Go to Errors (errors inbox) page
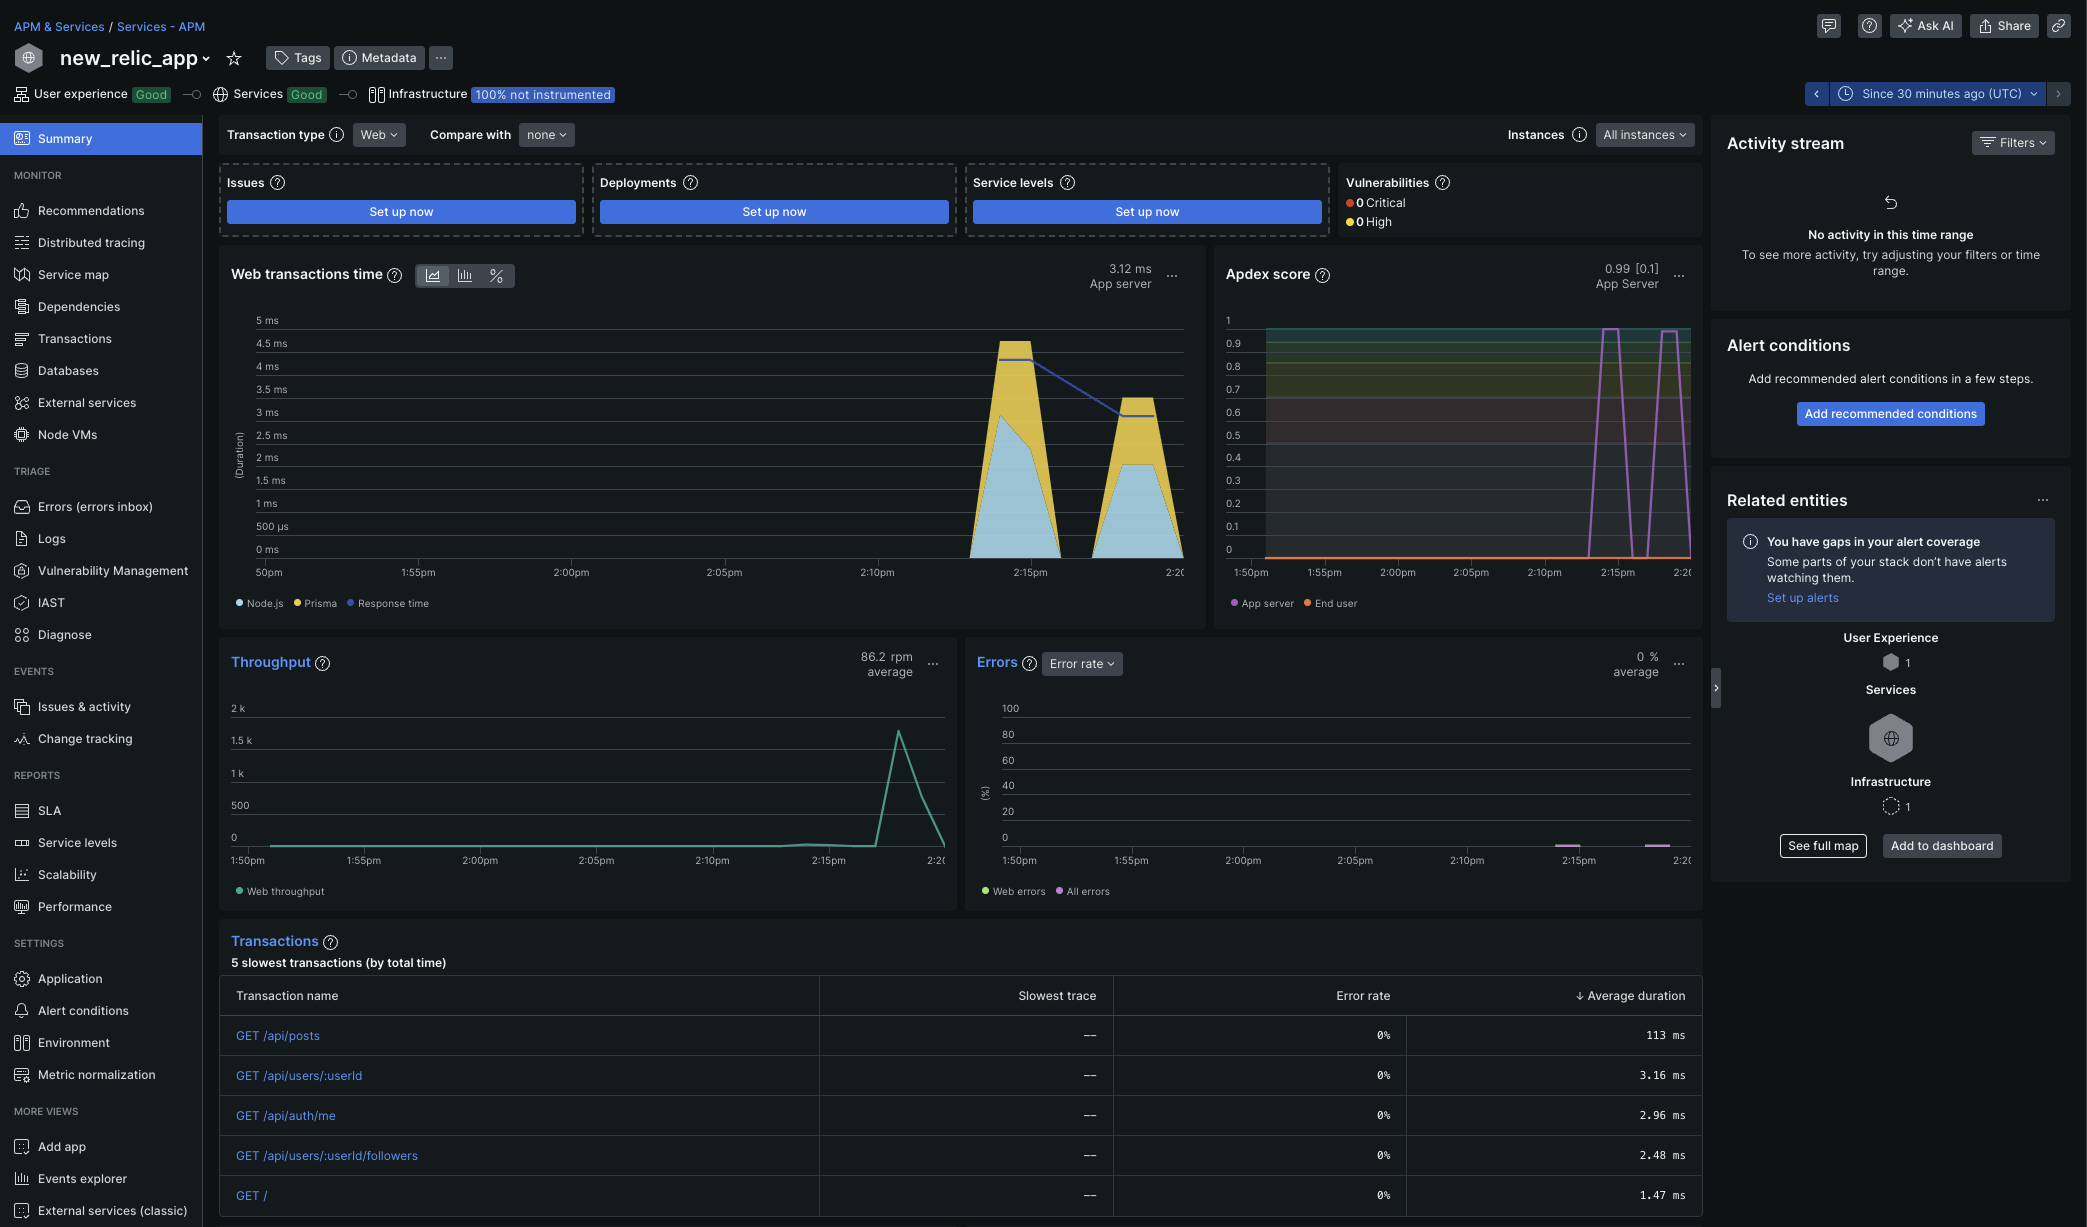This screenshot has height=1227, width=2087. click(95, 507)
